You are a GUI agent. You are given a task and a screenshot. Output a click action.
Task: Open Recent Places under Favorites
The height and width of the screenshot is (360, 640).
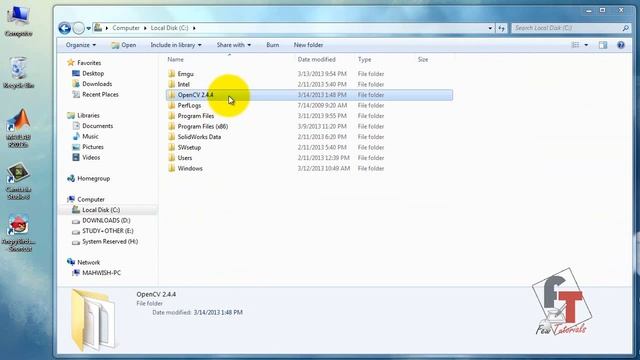pos(100,94)
